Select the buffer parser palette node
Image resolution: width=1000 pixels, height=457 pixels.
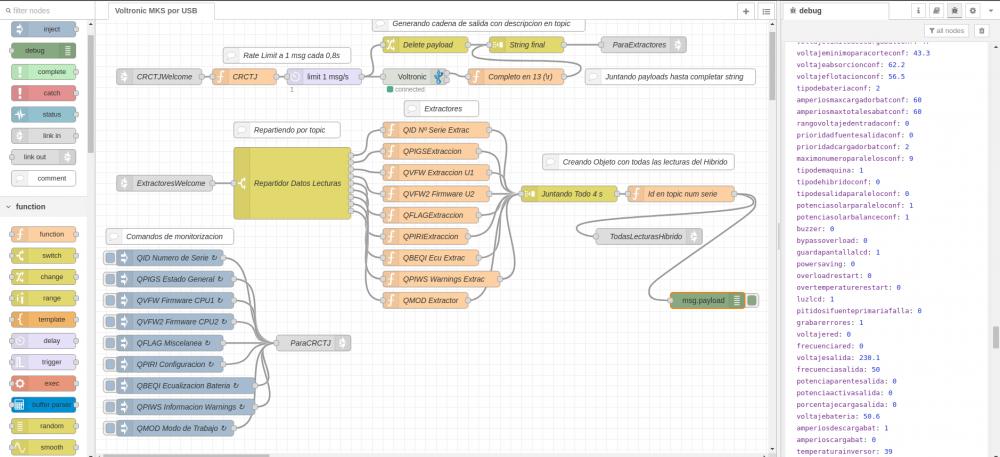tap(44, 405)
